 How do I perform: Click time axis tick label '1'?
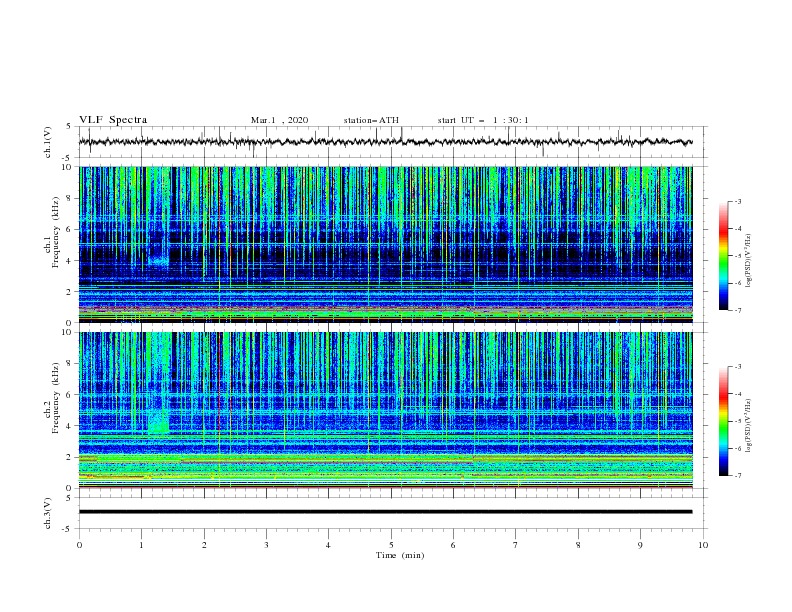point(141,545)
